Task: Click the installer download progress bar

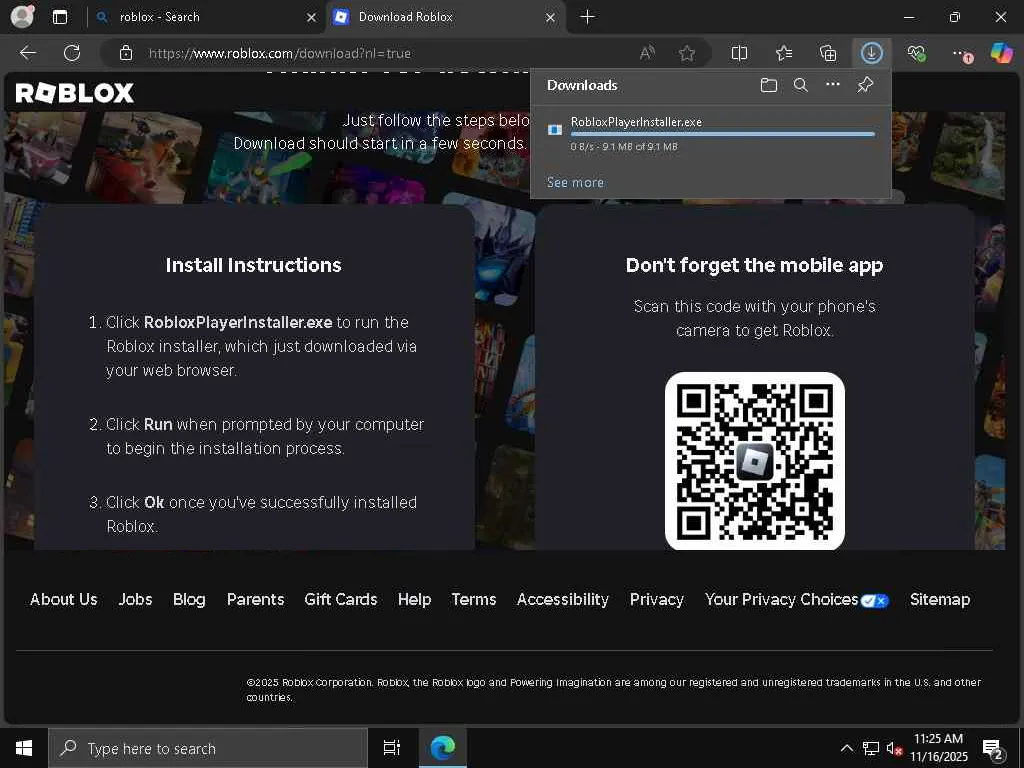Action: tap(722, 134)
